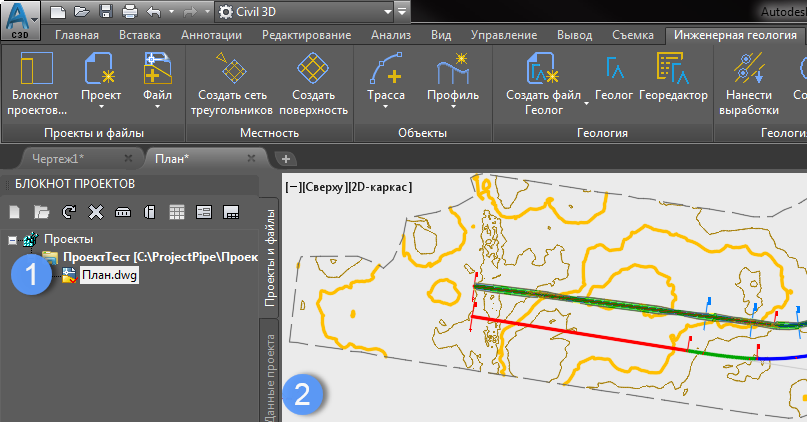This screenshot has height=422, width=807.
Task: Switch to the Вид ribbon tab
Action: click(441, 35)
